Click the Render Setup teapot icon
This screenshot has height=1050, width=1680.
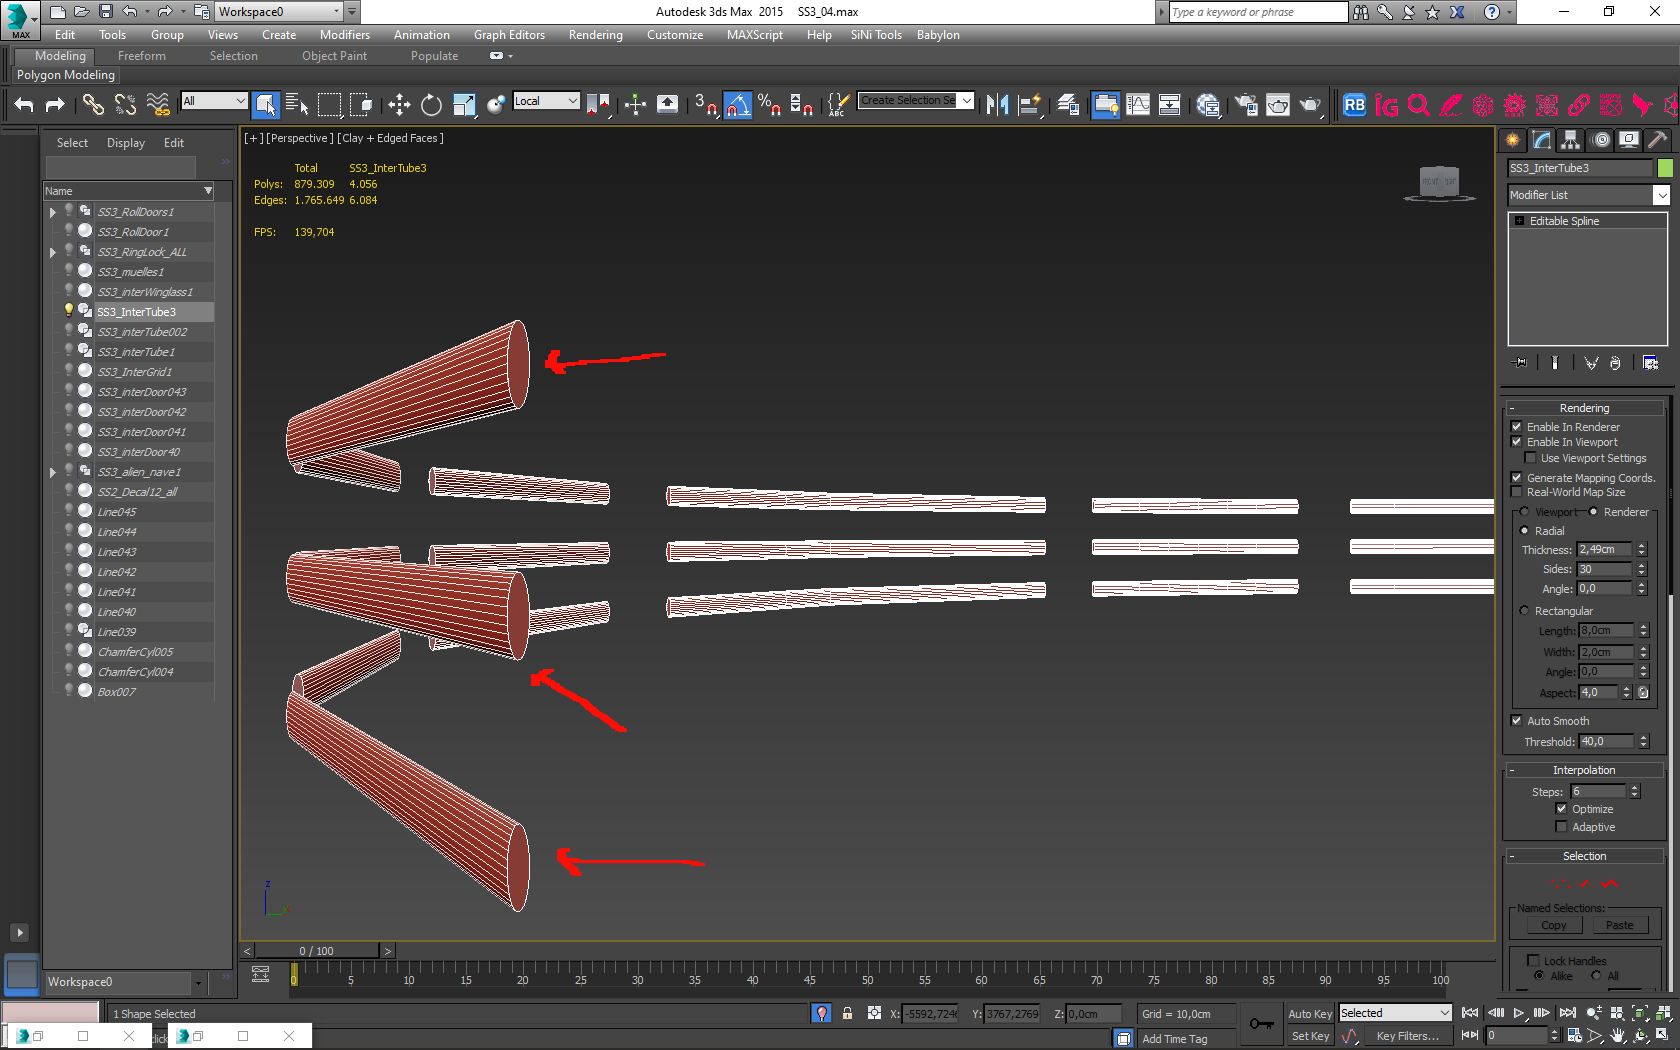(1278, 104)
